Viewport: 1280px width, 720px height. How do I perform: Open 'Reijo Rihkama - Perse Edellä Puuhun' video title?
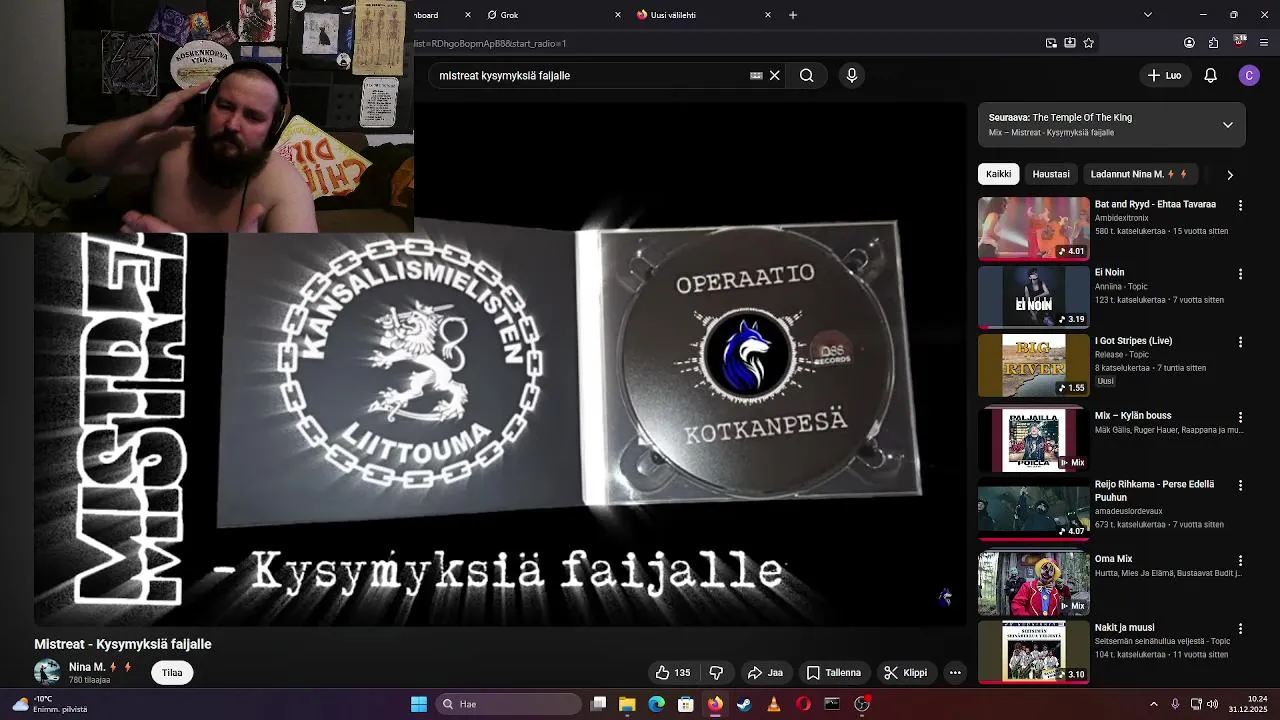tap(1155, 491)
